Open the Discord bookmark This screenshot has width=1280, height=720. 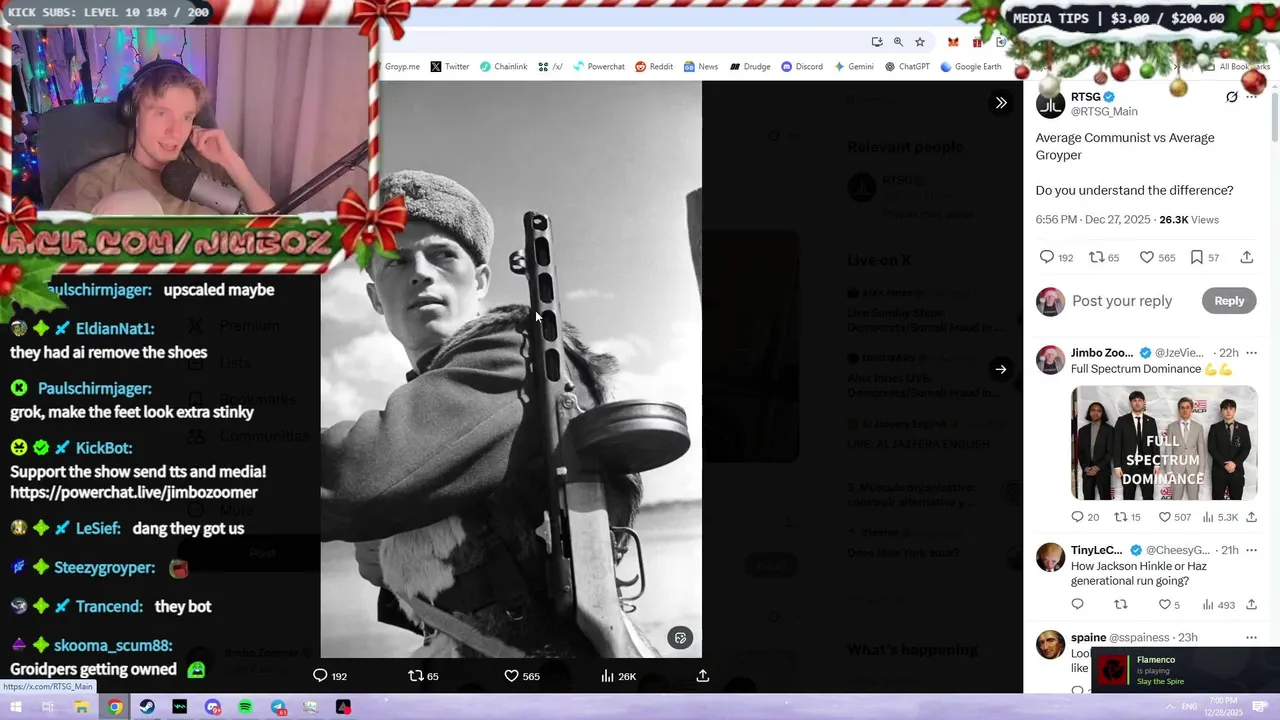[801, 67]
